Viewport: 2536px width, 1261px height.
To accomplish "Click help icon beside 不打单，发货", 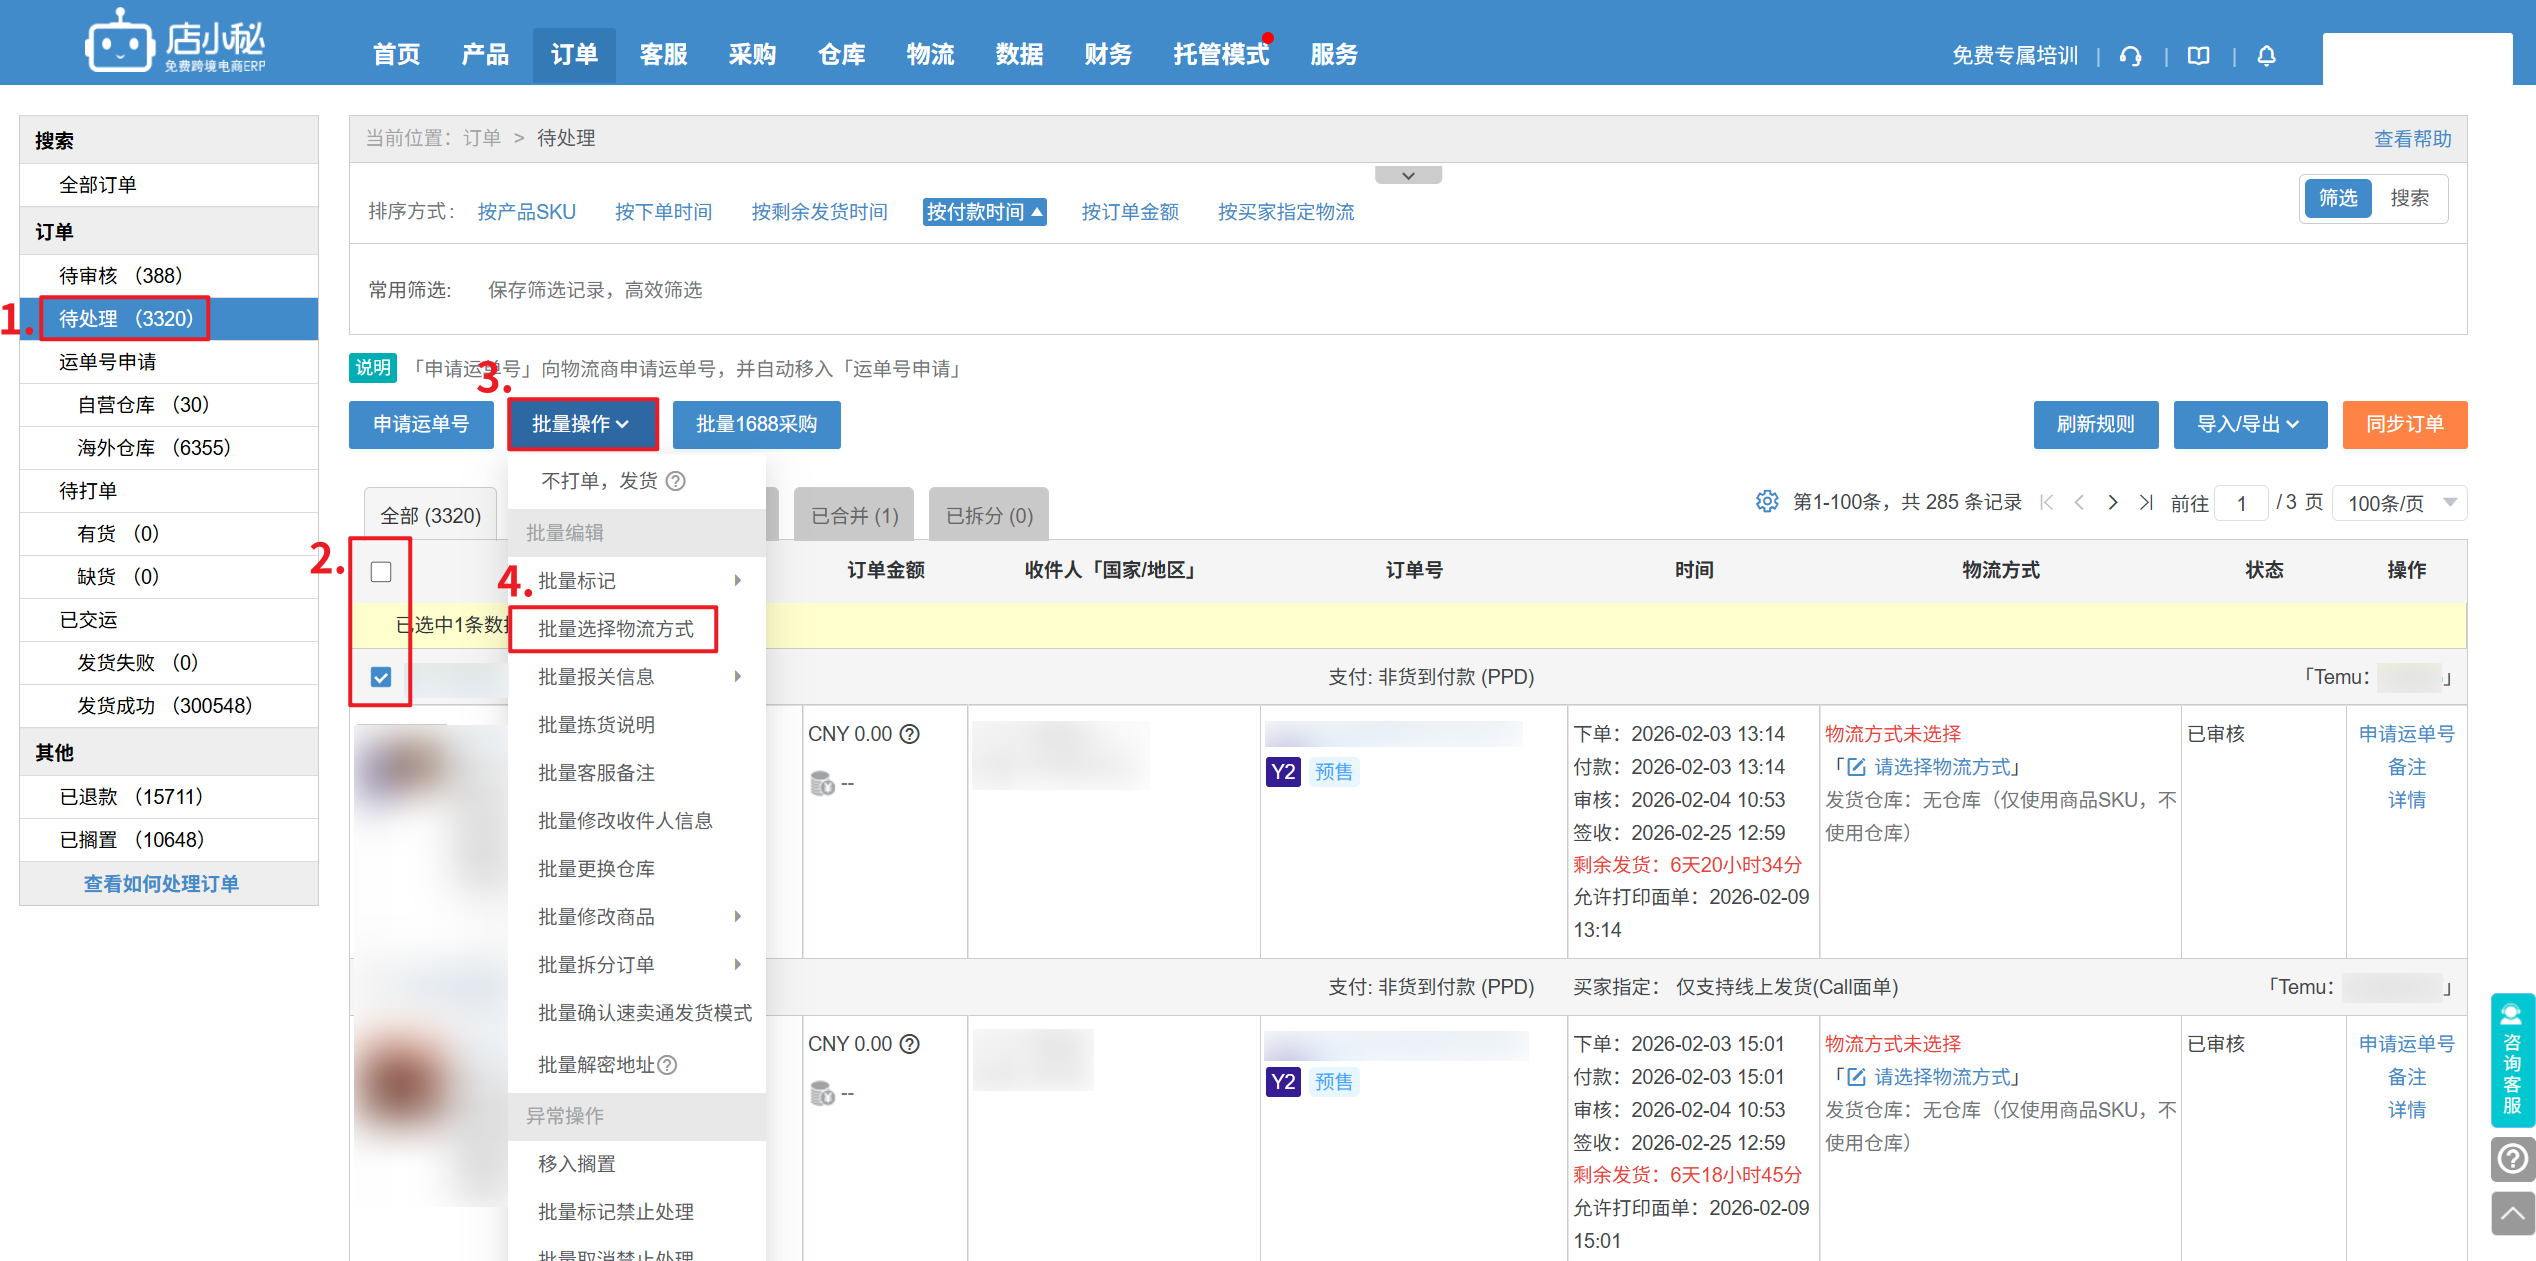I will [676, 481].
